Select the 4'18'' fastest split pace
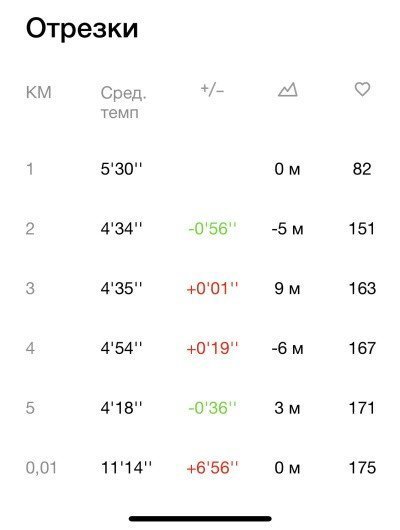 pyautogui.click(x=122, y=408)
